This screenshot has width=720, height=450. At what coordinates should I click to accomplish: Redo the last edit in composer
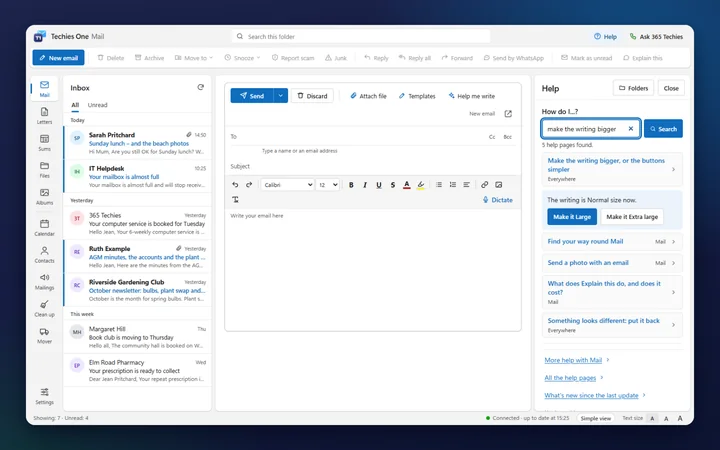(249, 185)
